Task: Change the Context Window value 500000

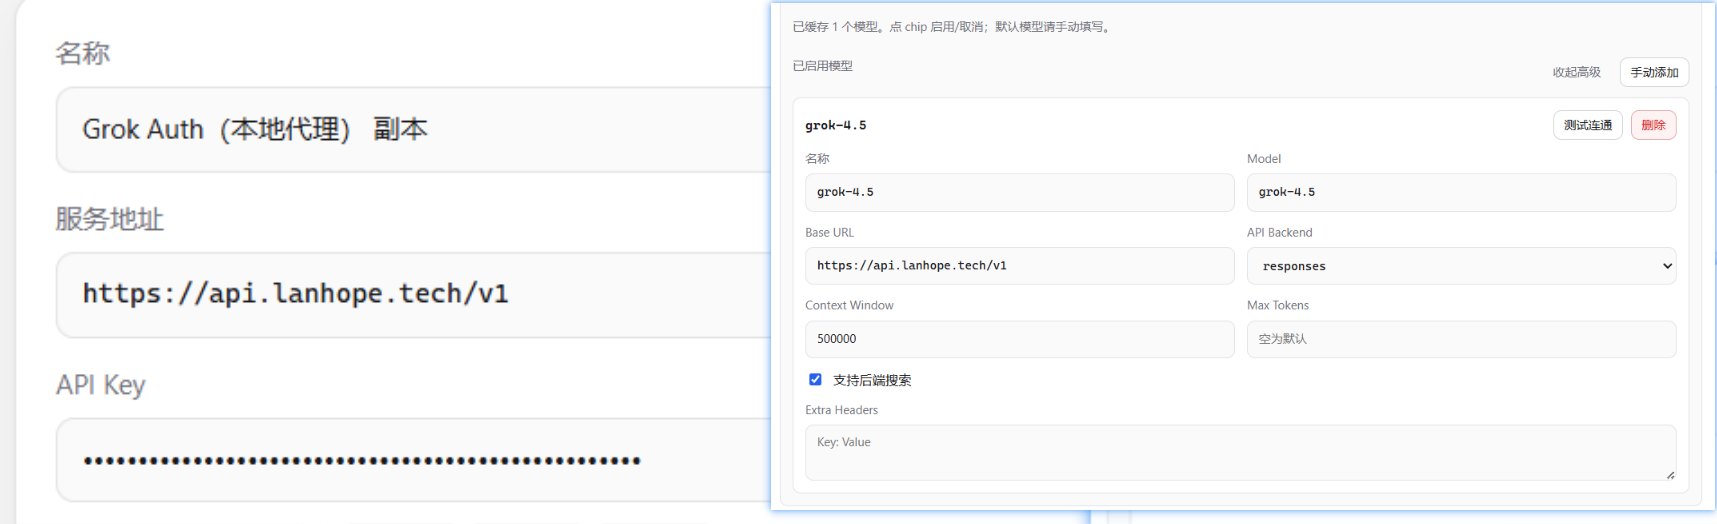Action: click(x=1019, y=339)
